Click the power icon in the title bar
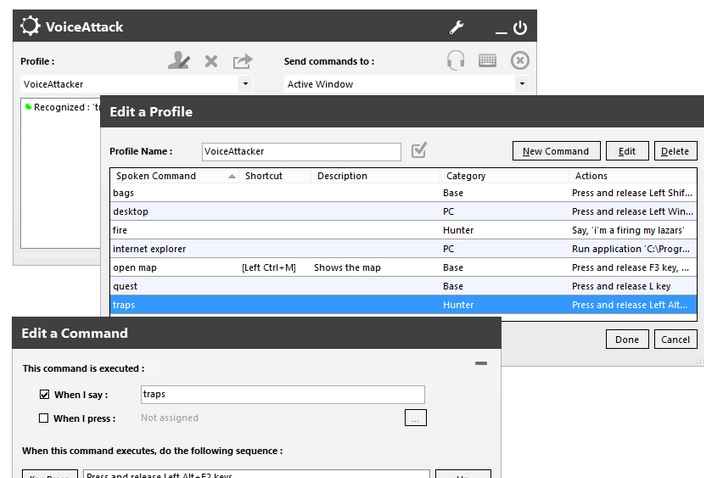 (x=519, y=28)
